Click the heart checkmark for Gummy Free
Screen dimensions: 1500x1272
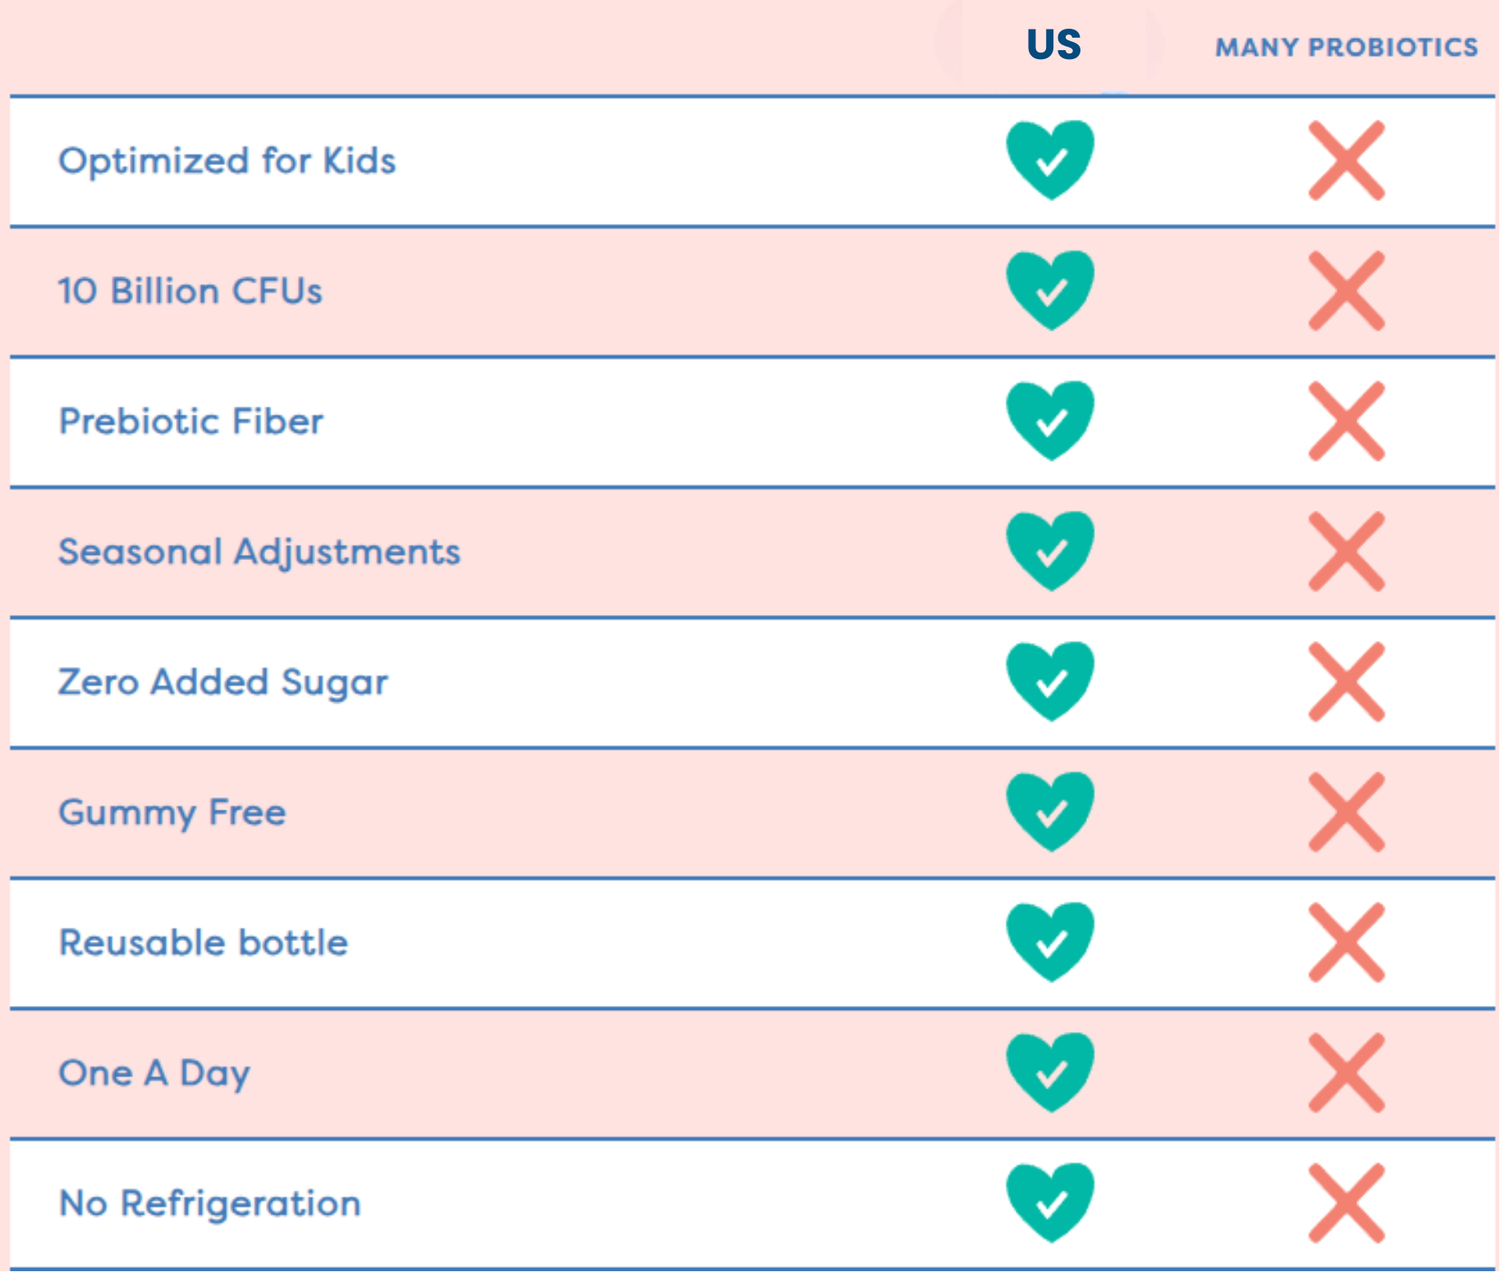point(1050,811)
